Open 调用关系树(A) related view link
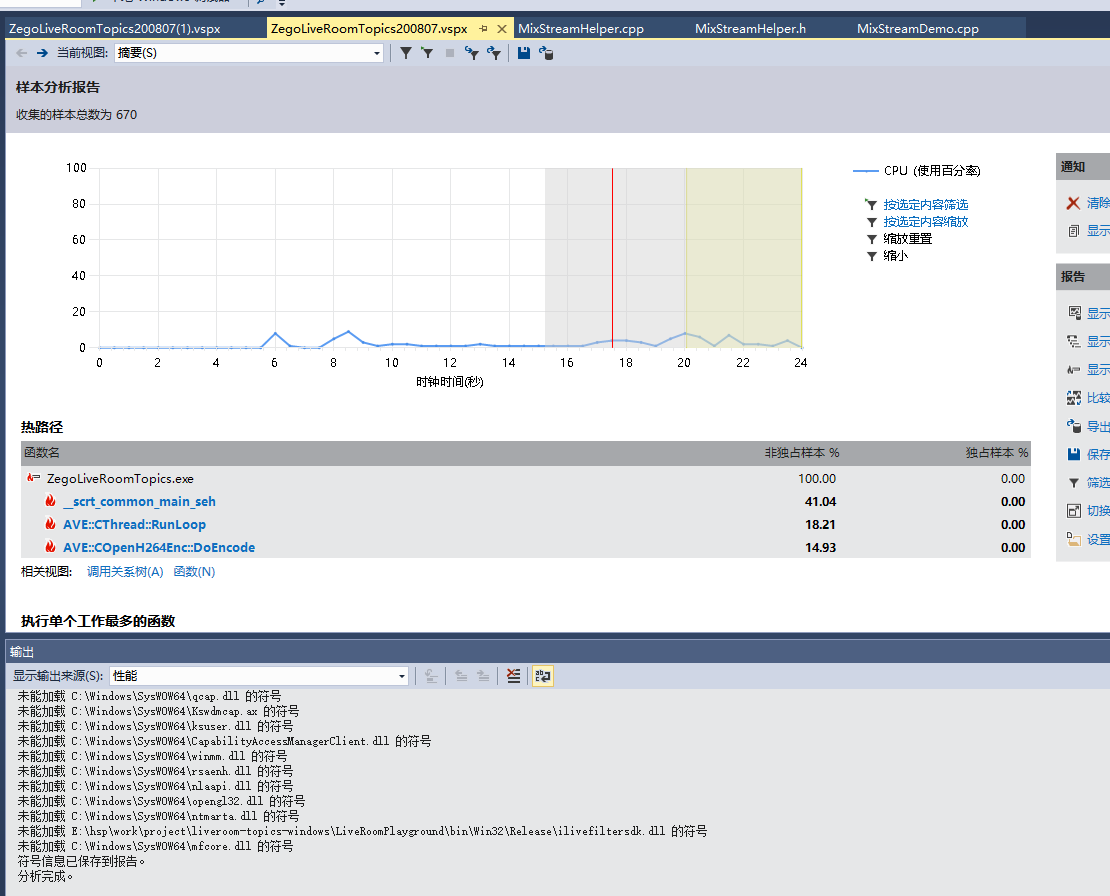 tap(125, 571)
